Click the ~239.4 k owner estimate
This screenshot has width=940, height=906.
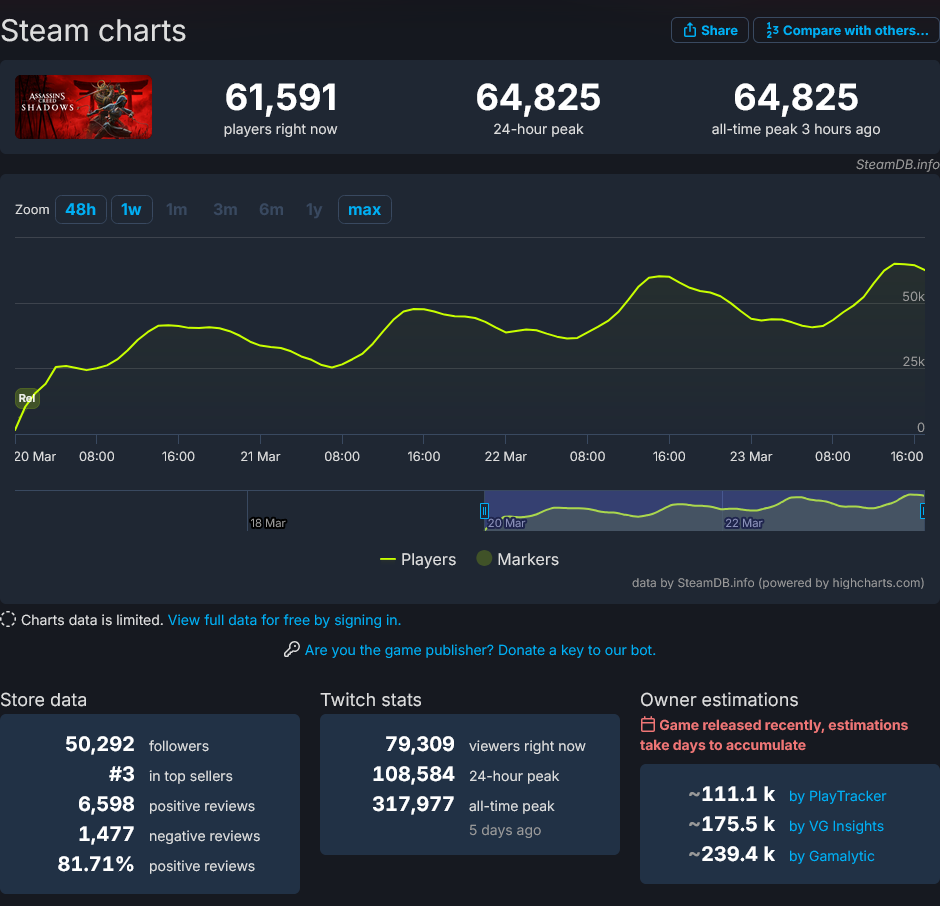tap(732, 854)
